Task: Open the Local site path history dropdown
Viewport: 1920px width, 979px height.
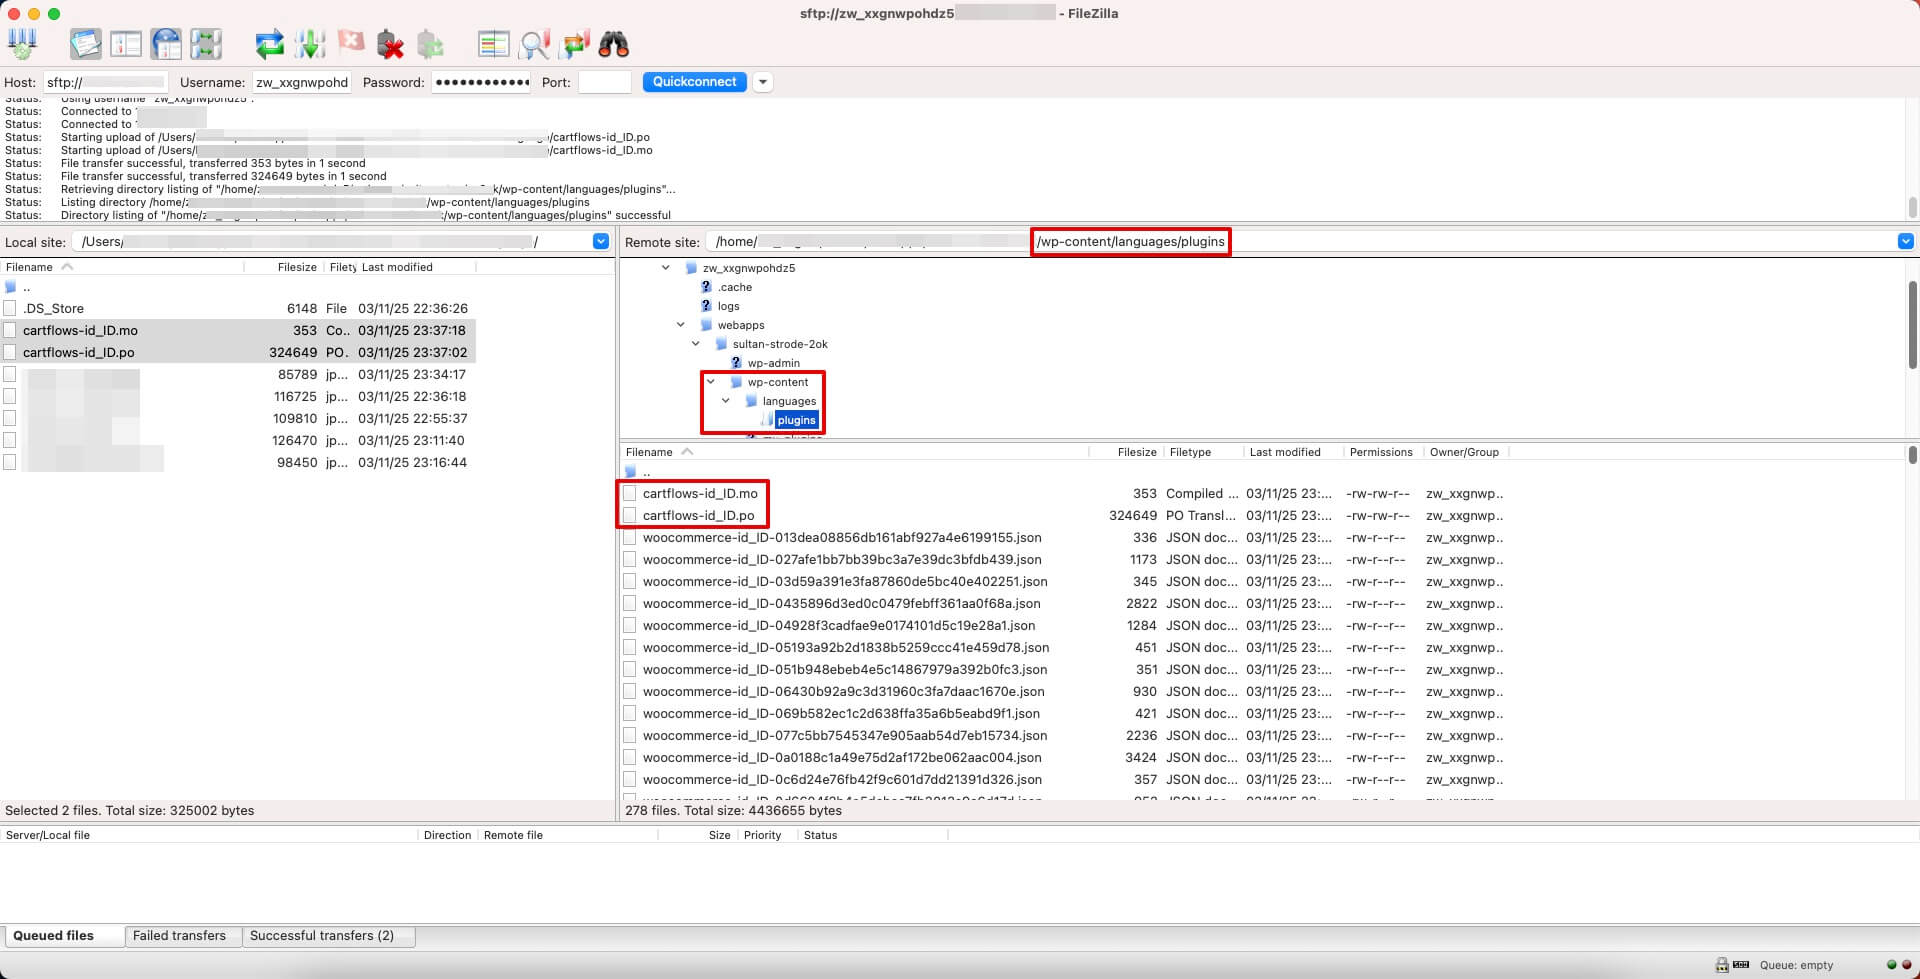Action: tap(601, 241)
